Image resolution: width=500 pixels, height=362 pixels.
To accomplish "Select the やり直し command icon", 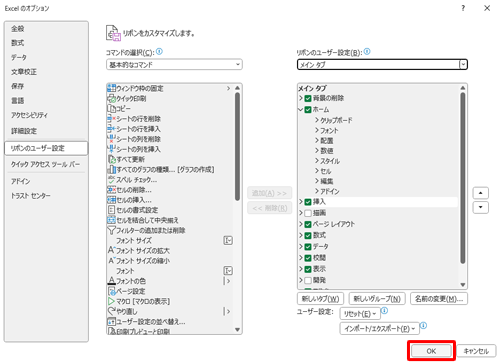I will point(111,311).
